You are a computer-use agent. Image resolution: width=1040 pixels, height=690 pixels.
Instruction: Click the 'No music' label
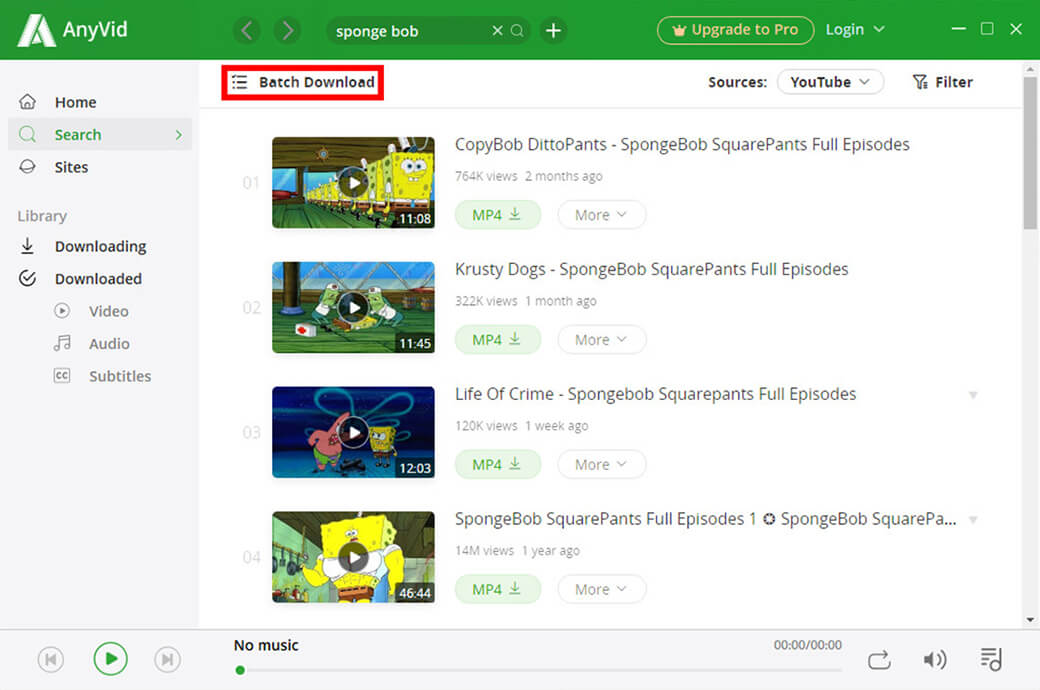(x=266, y=645)
